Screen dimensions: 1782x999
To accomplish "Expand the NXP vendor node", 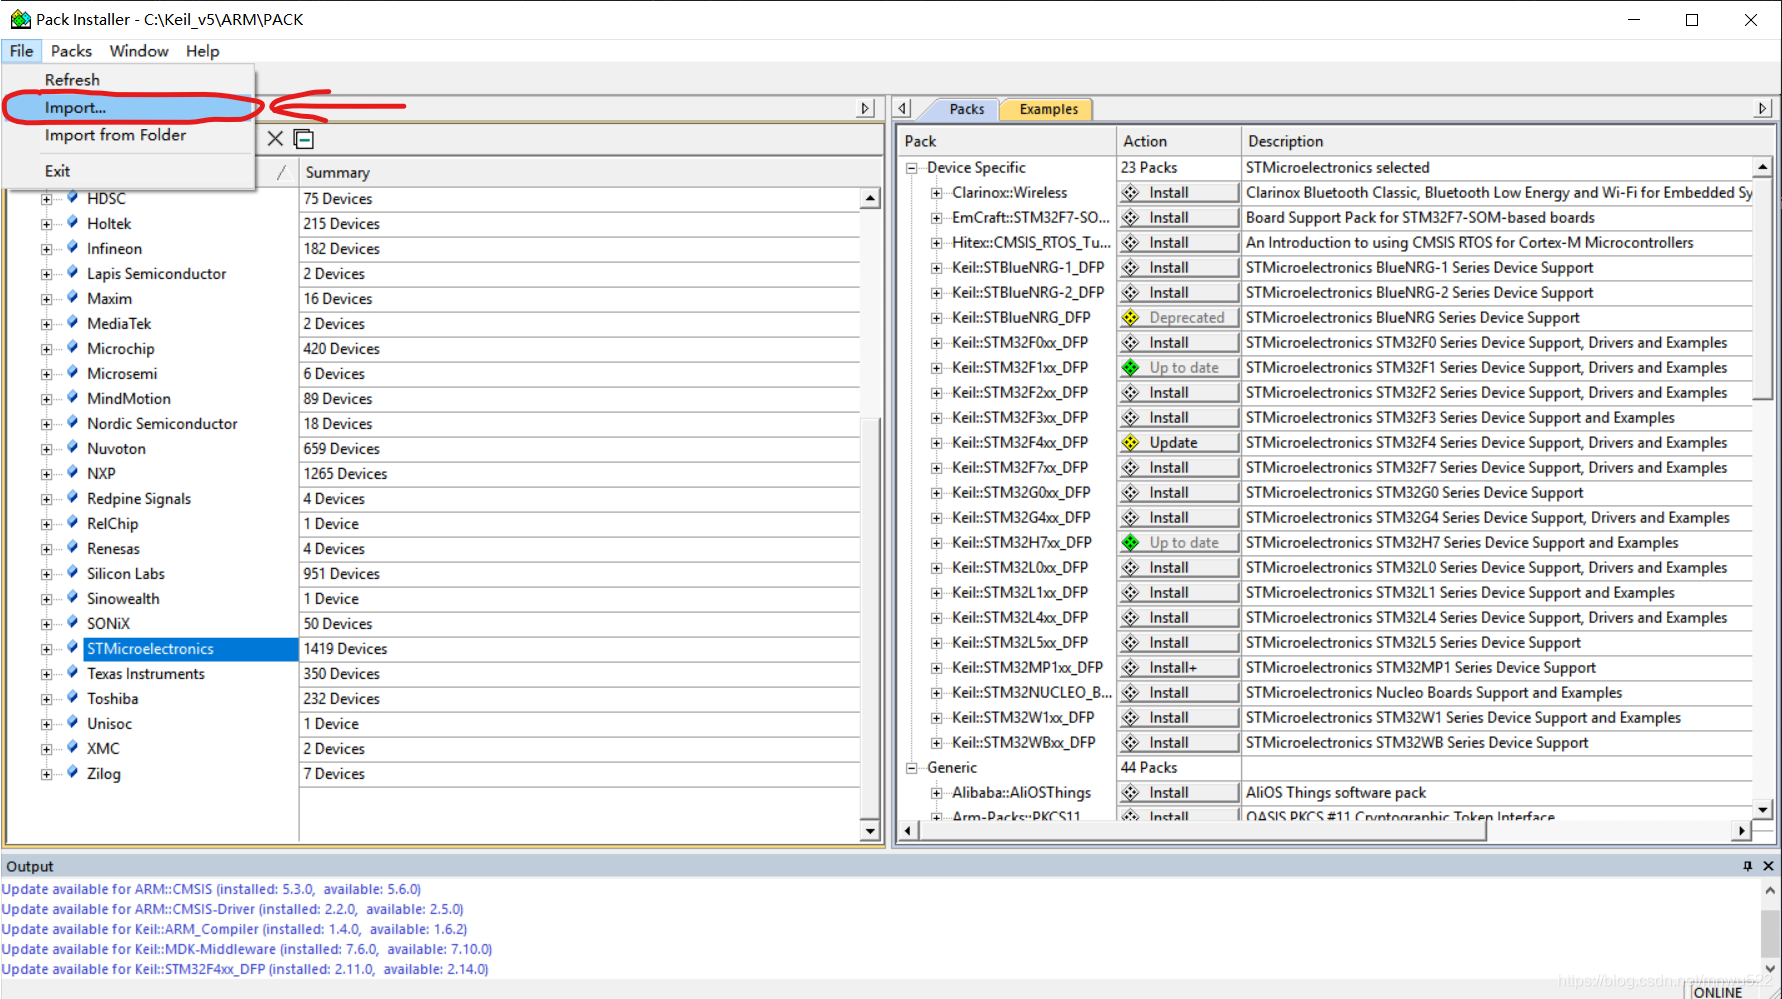I will [x=46, y=474].
